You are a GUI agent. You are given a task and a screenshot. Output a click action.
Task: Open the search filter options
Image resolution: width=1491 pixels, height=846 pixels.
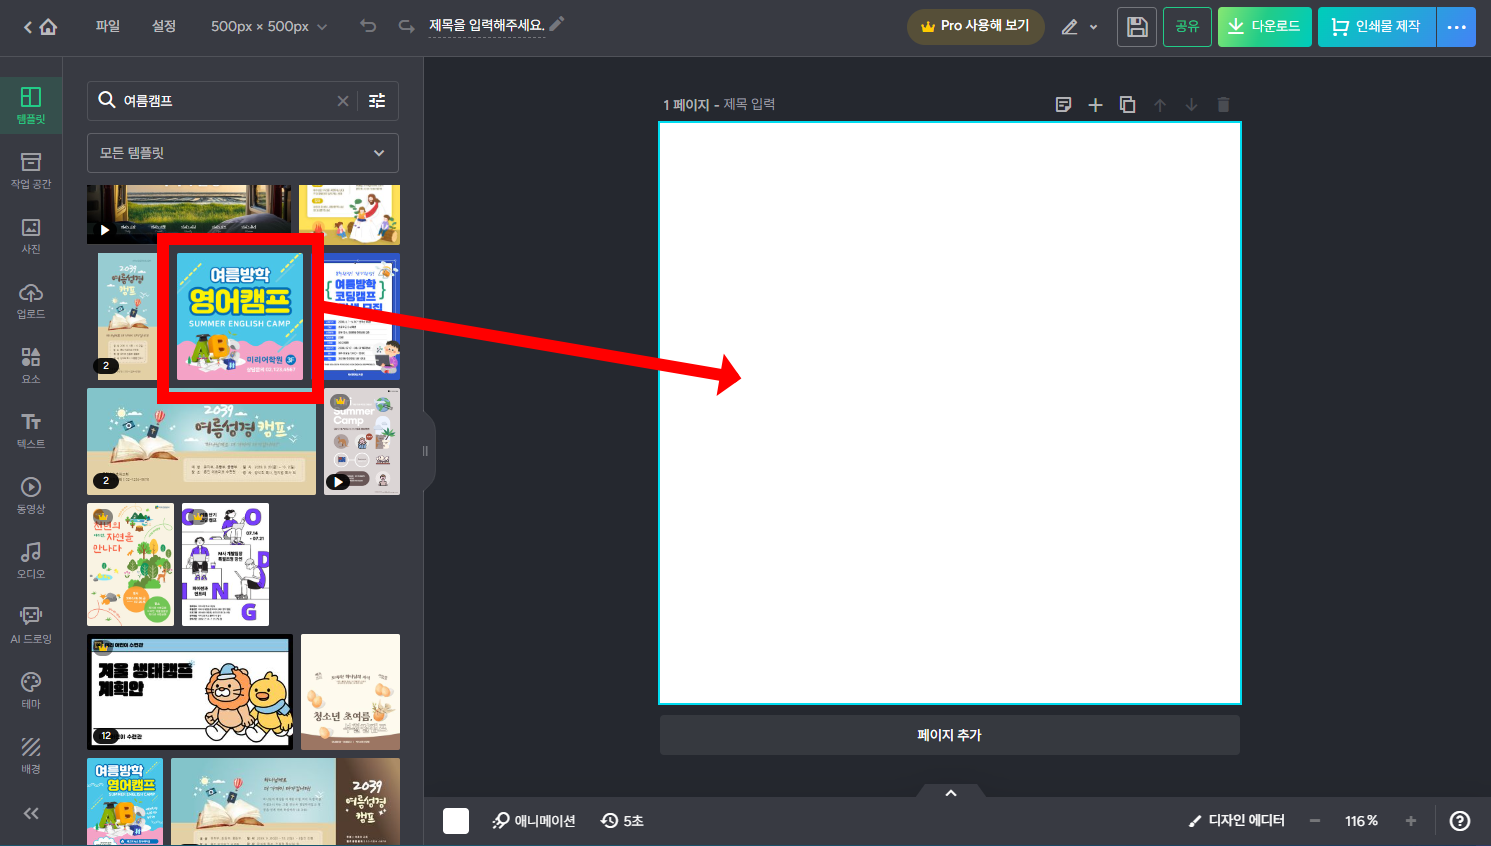tap(377, 100)
